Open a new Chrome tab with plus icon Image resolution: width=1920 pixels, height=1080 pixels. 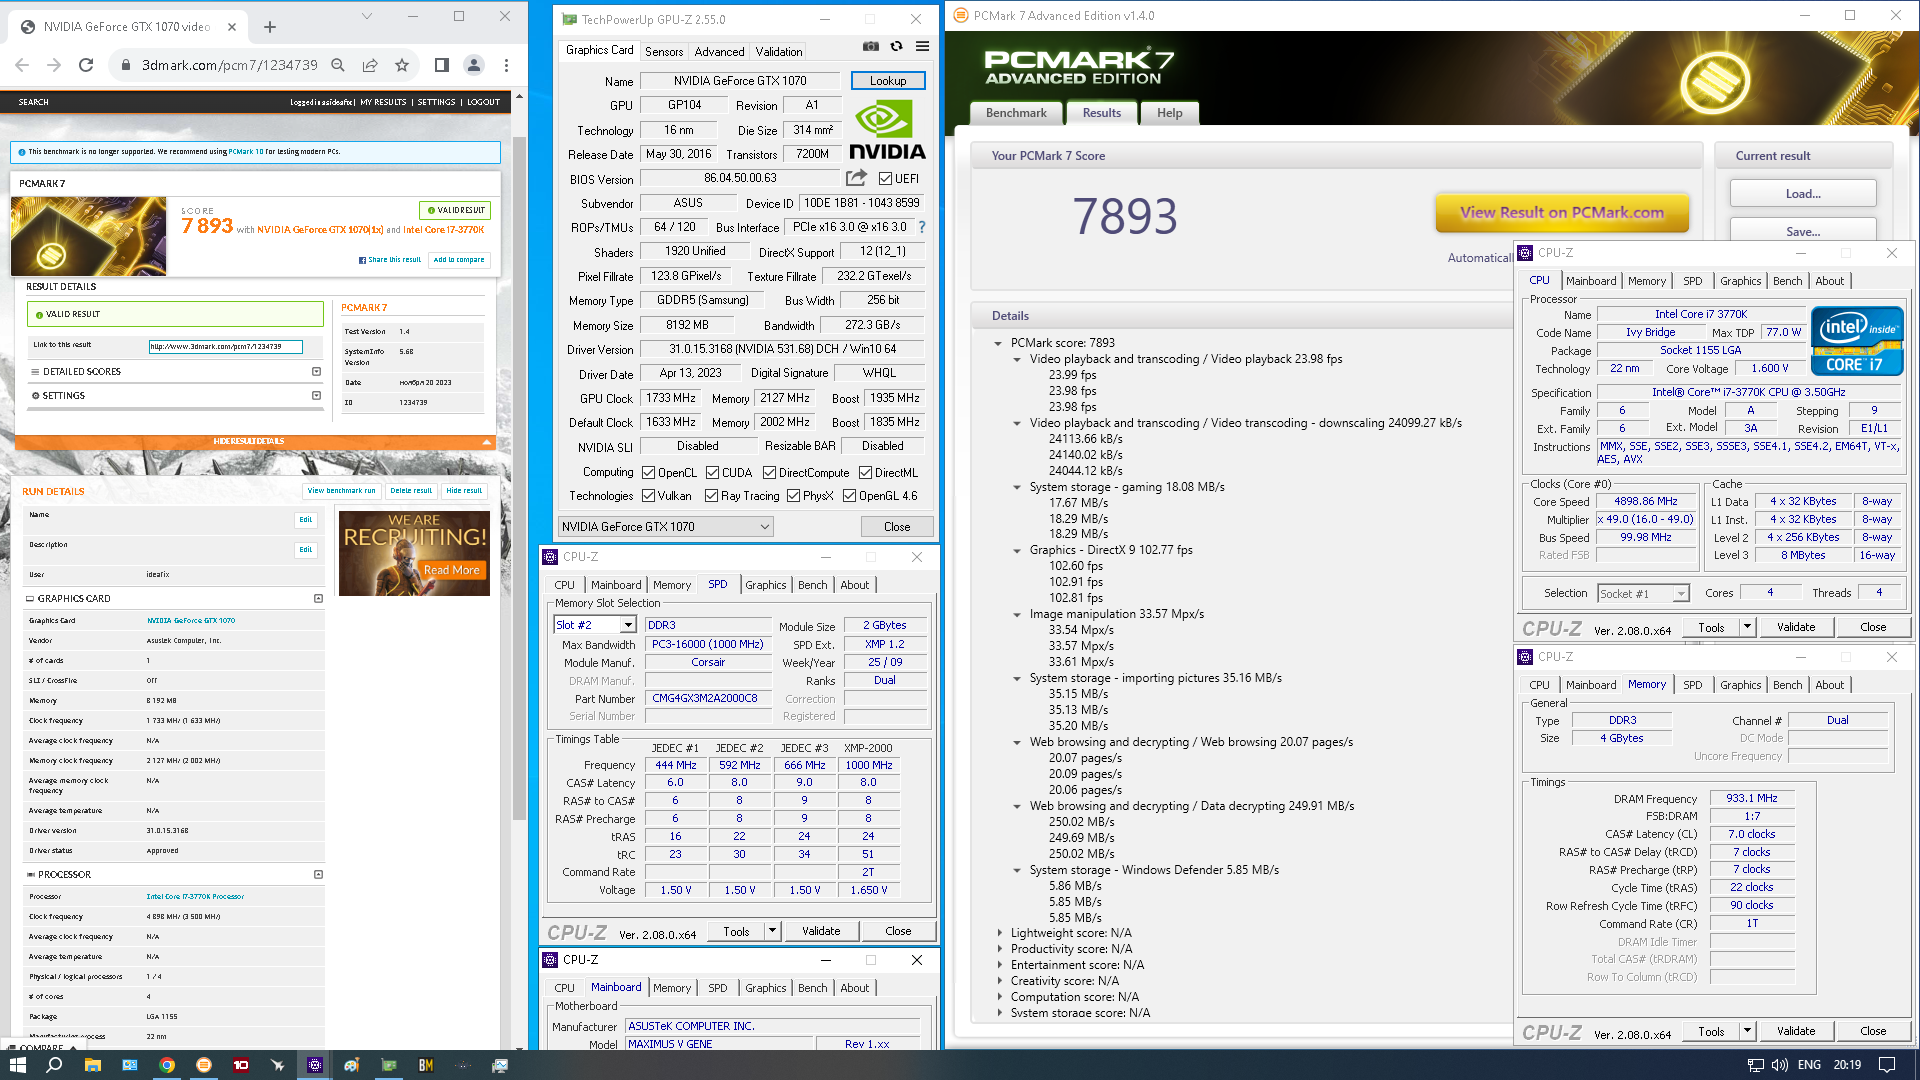point(270,27)
